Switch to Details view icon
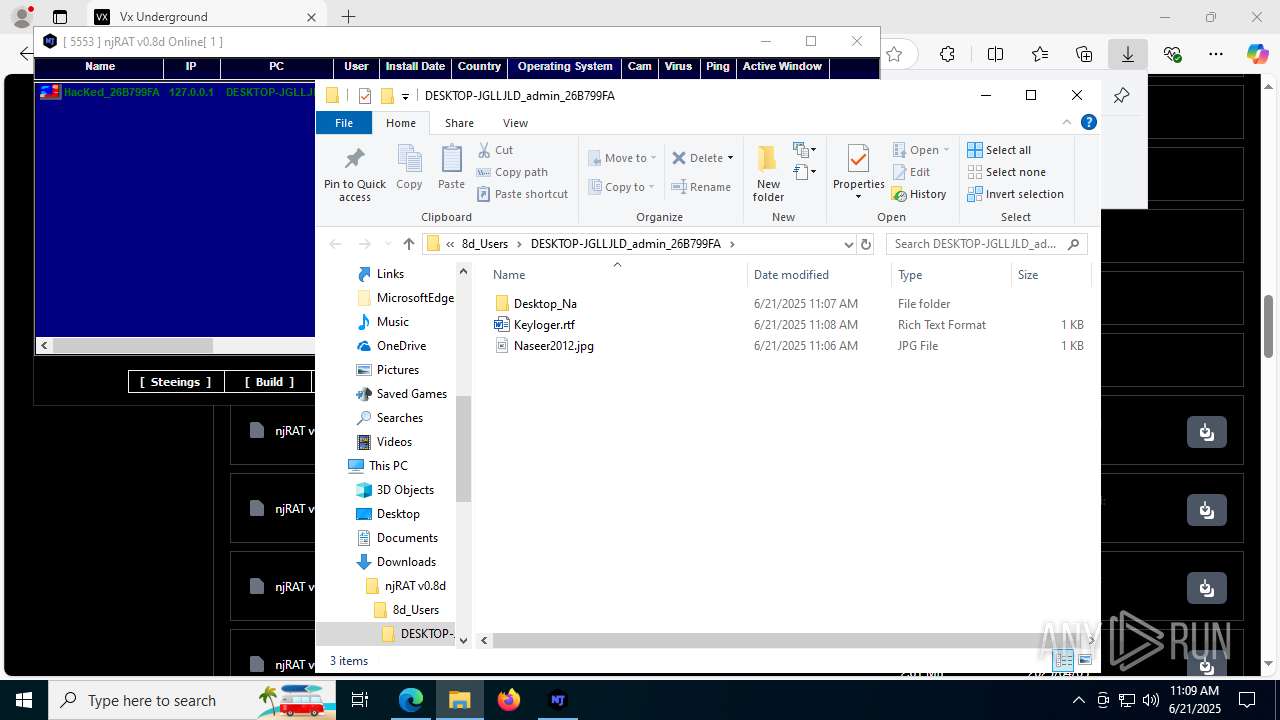 1064,660
